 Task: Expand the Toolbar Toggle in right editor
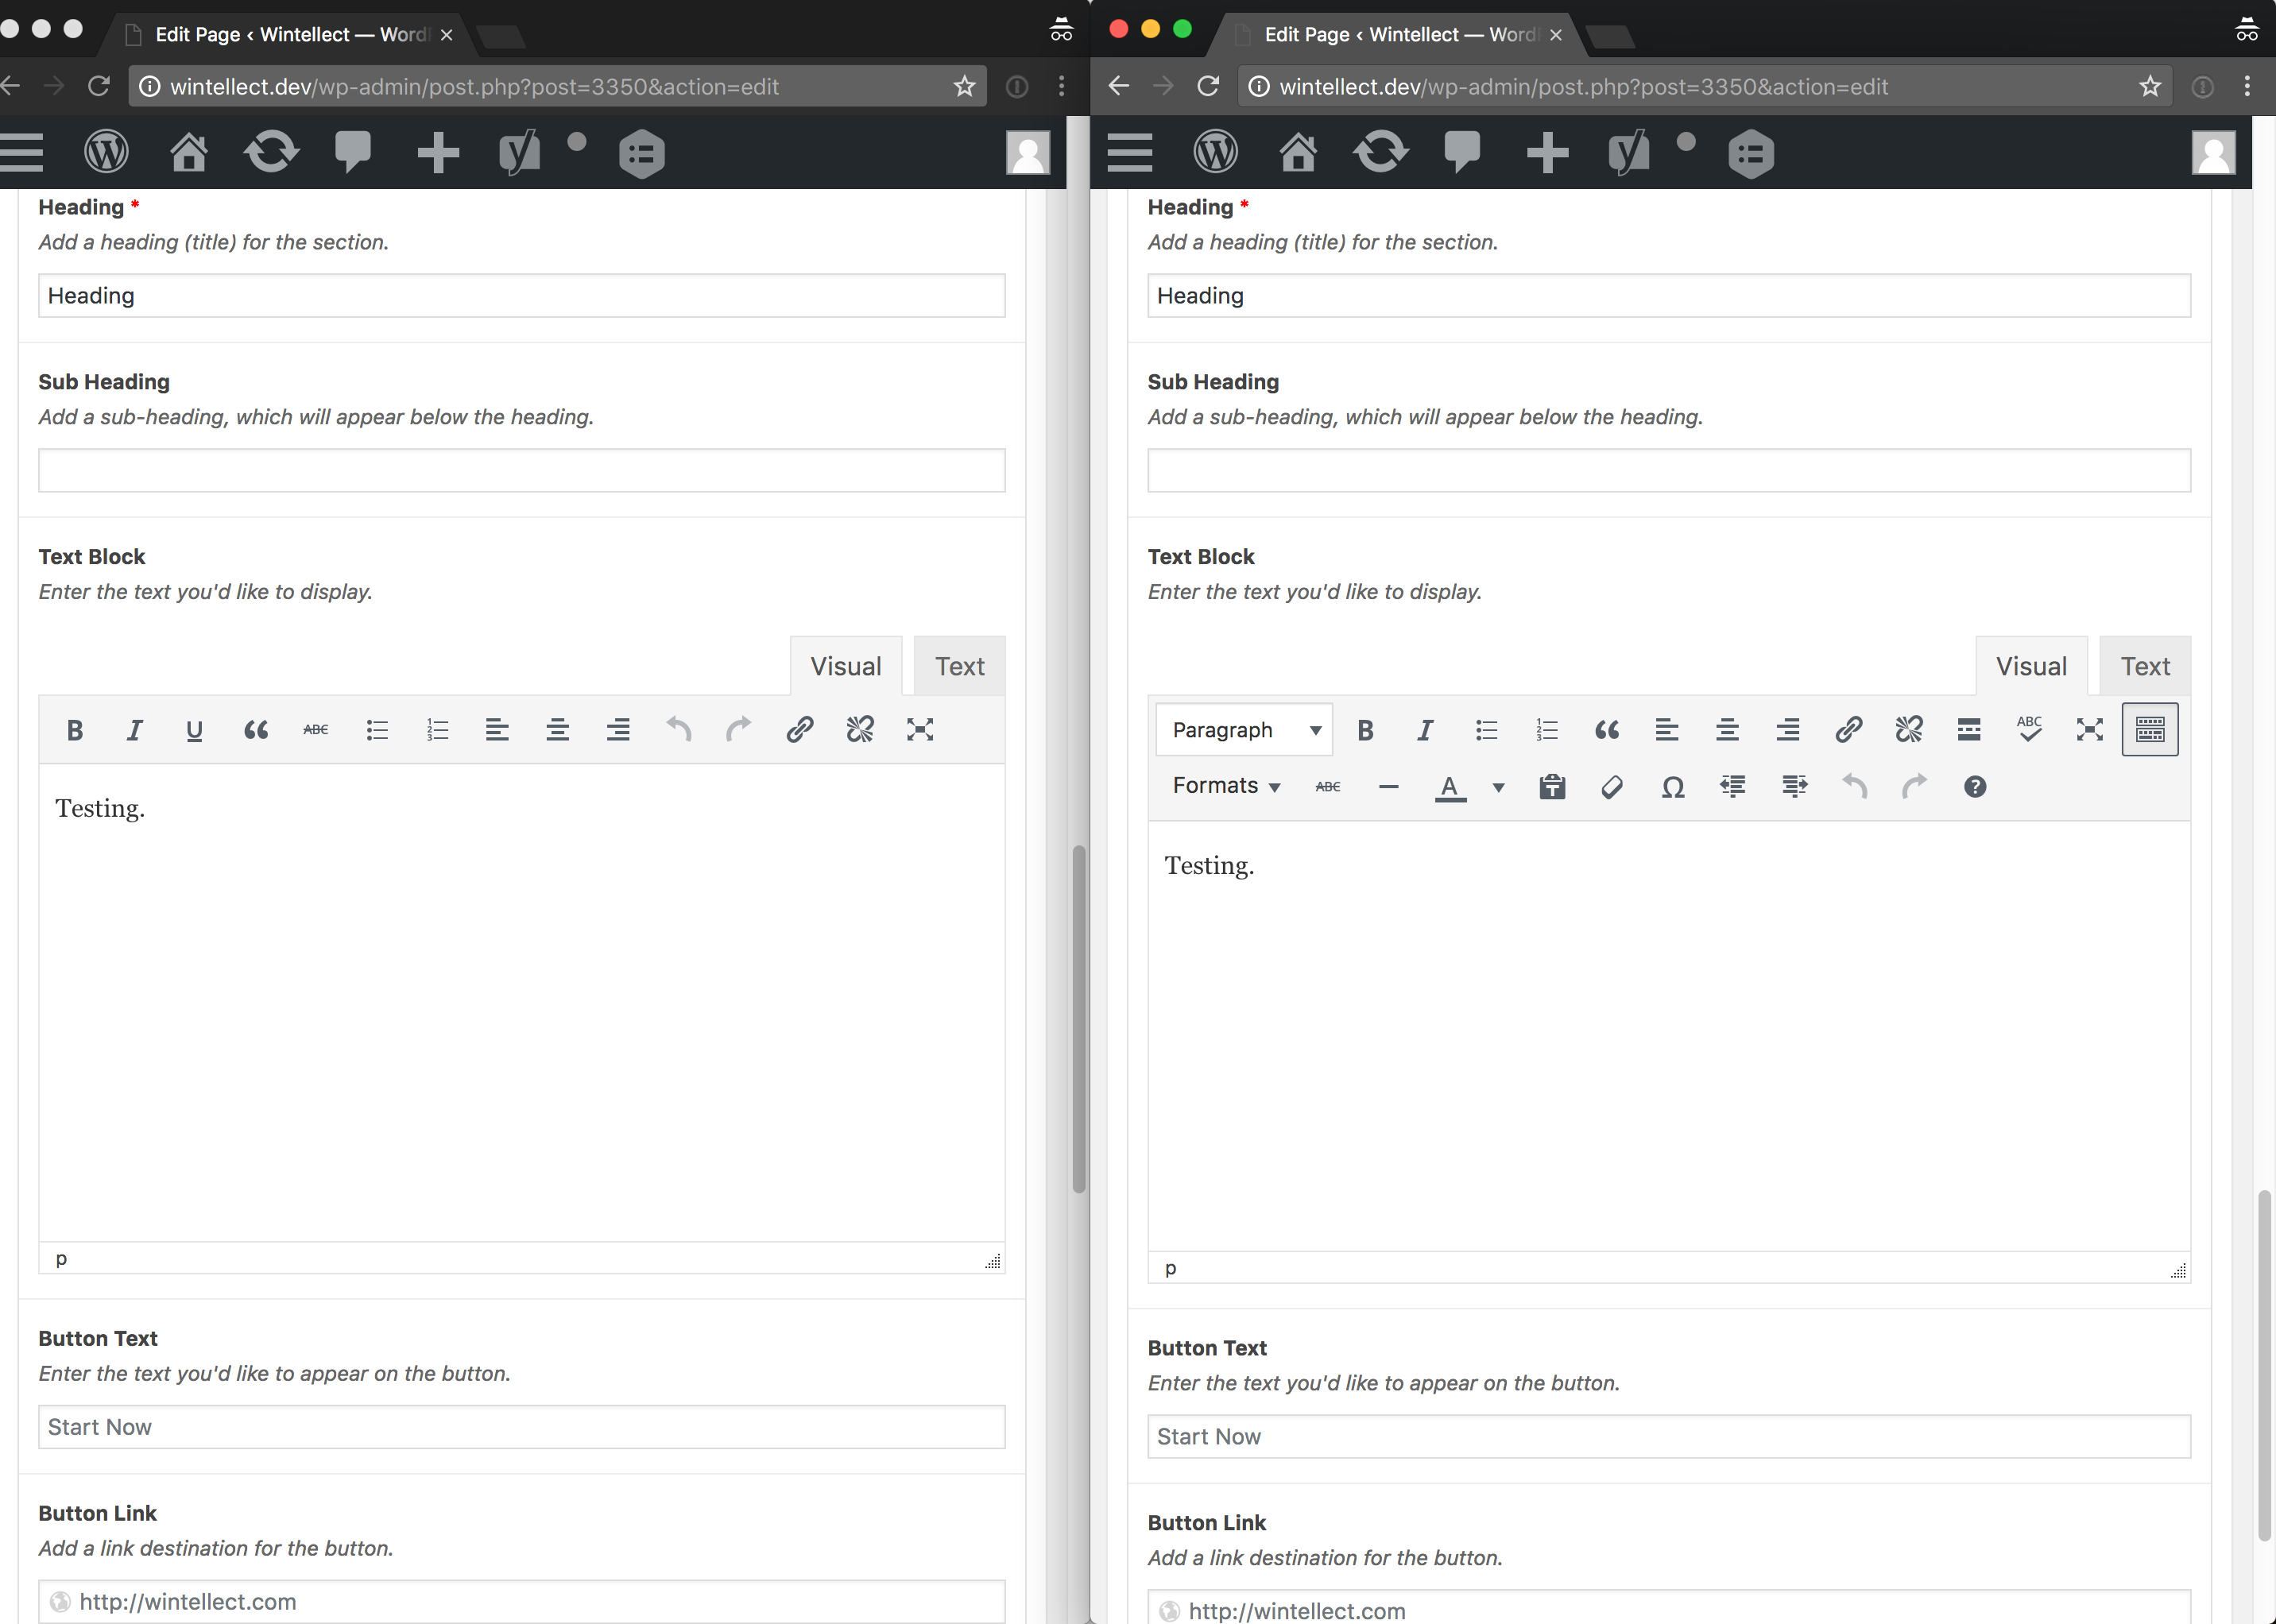pyautogui.click(x=2150, y=728)
